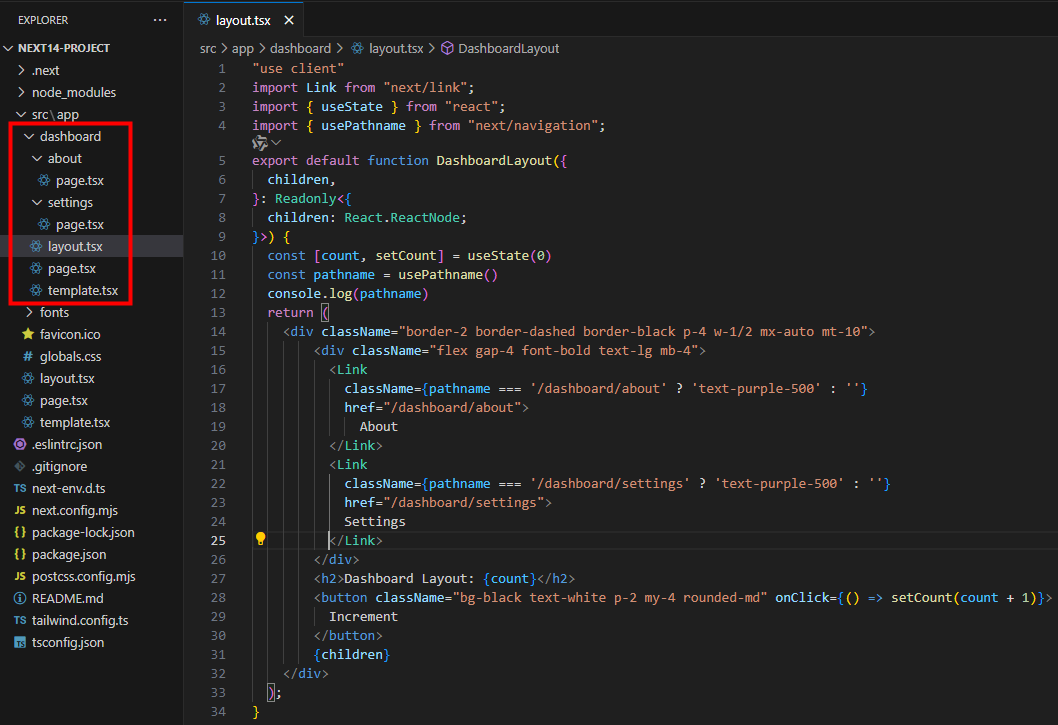The height and width of the screenshot is (725, 1058).
Task: Click the React icon of highlighted layout.tsx row
Action: coord(36,246)
